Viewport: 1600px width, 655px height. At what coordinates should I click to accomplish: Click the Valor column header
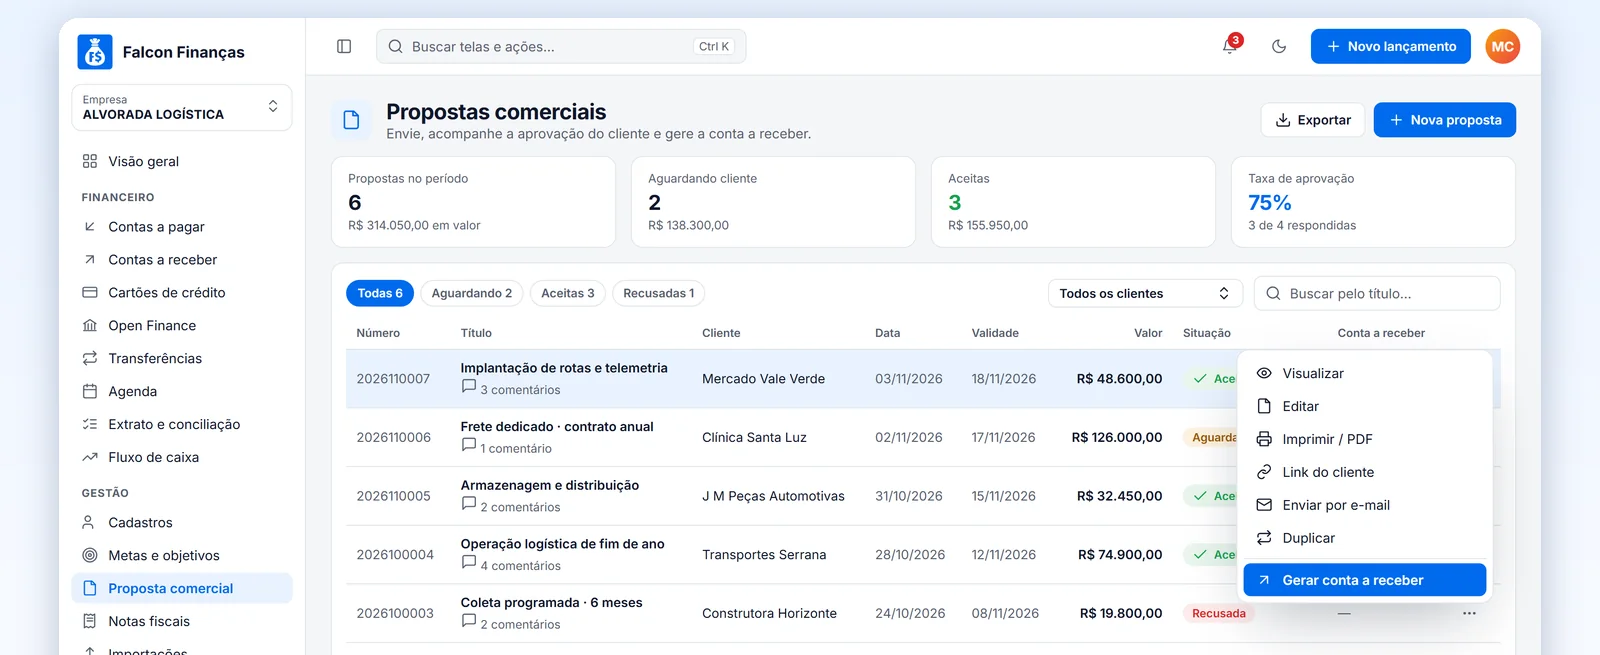click(x=1148, y=333)
